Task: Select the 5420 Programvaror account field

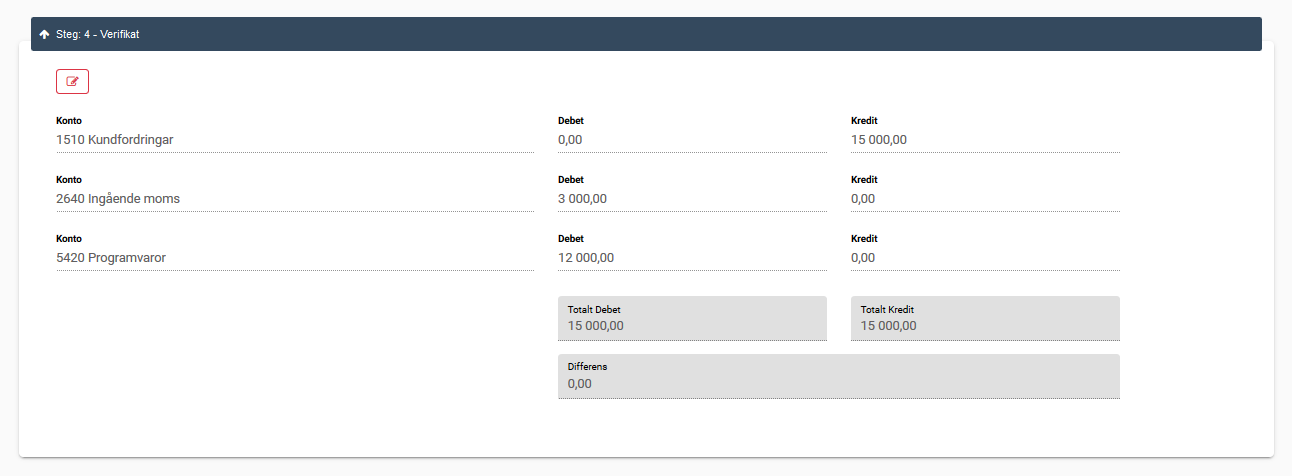Action: coord(295,258)
